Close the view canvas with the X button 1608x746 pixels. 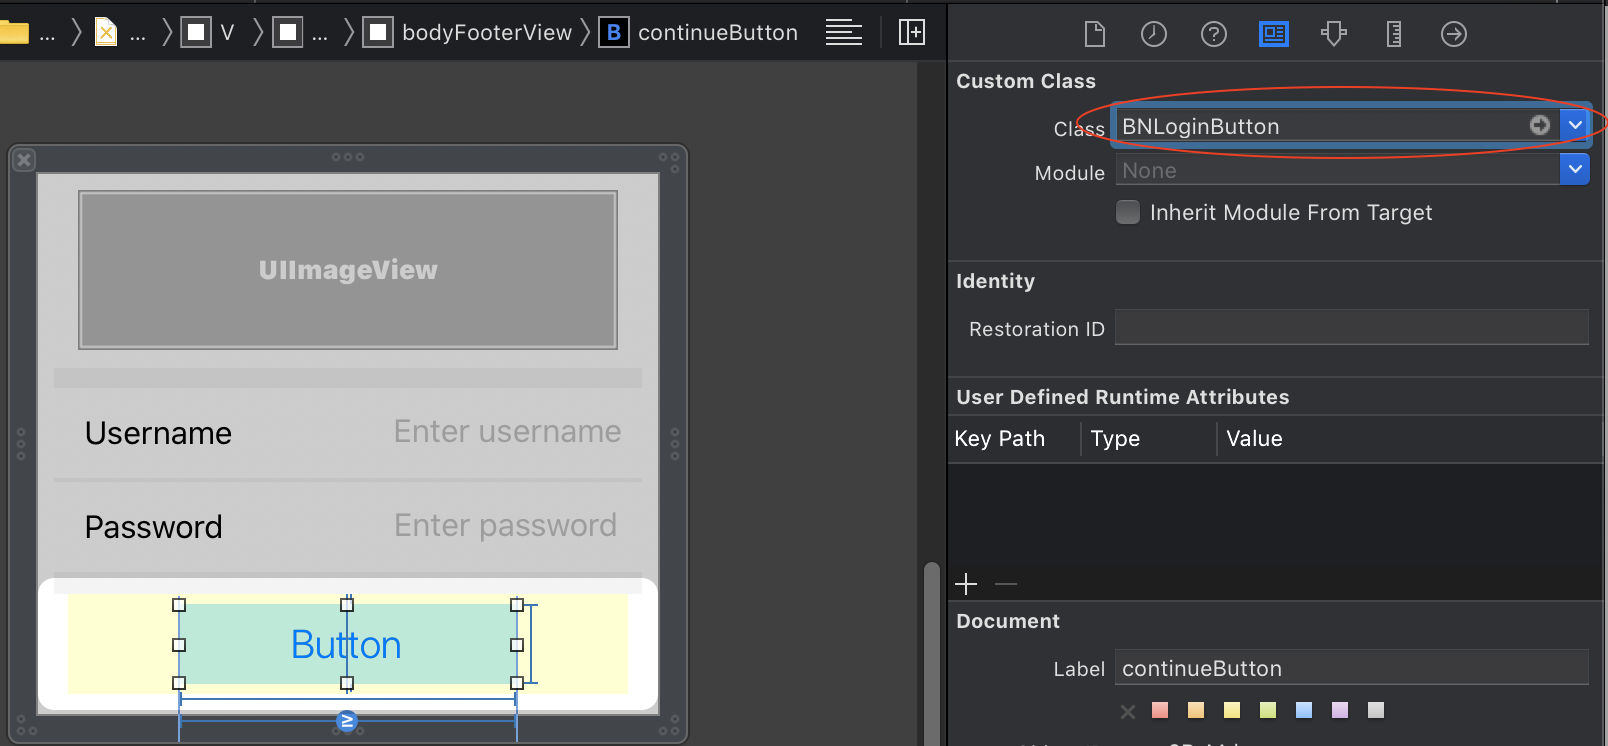[x=25, y=160]
